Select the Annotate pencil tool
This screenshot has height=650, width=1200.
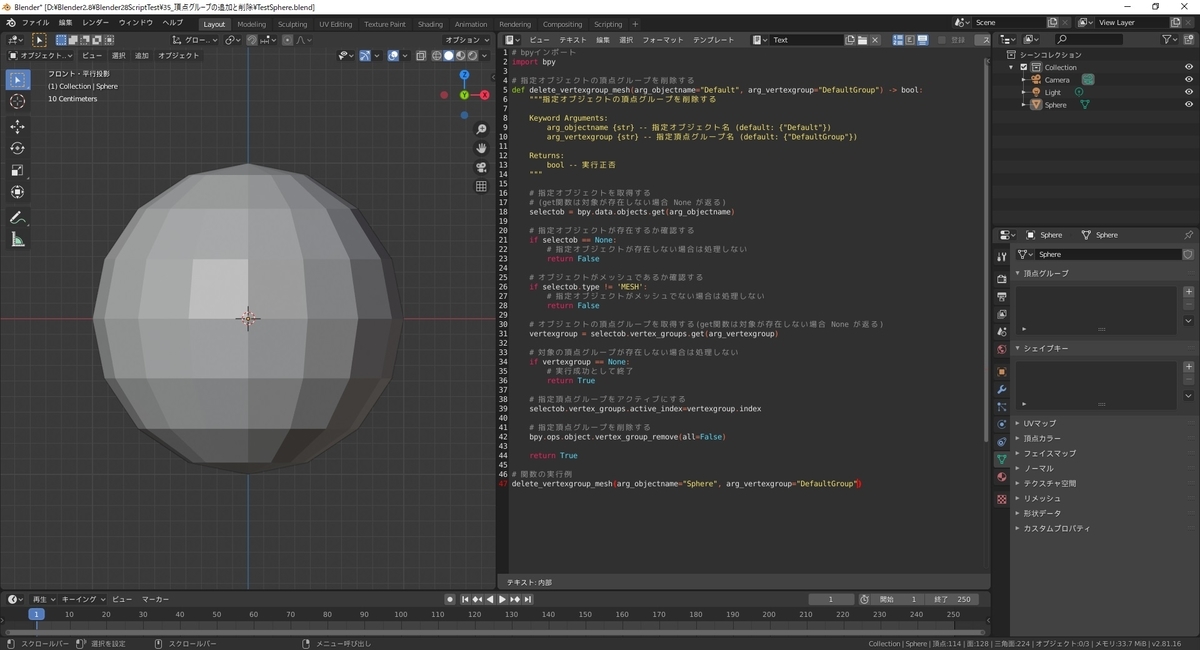pos(17,218)
